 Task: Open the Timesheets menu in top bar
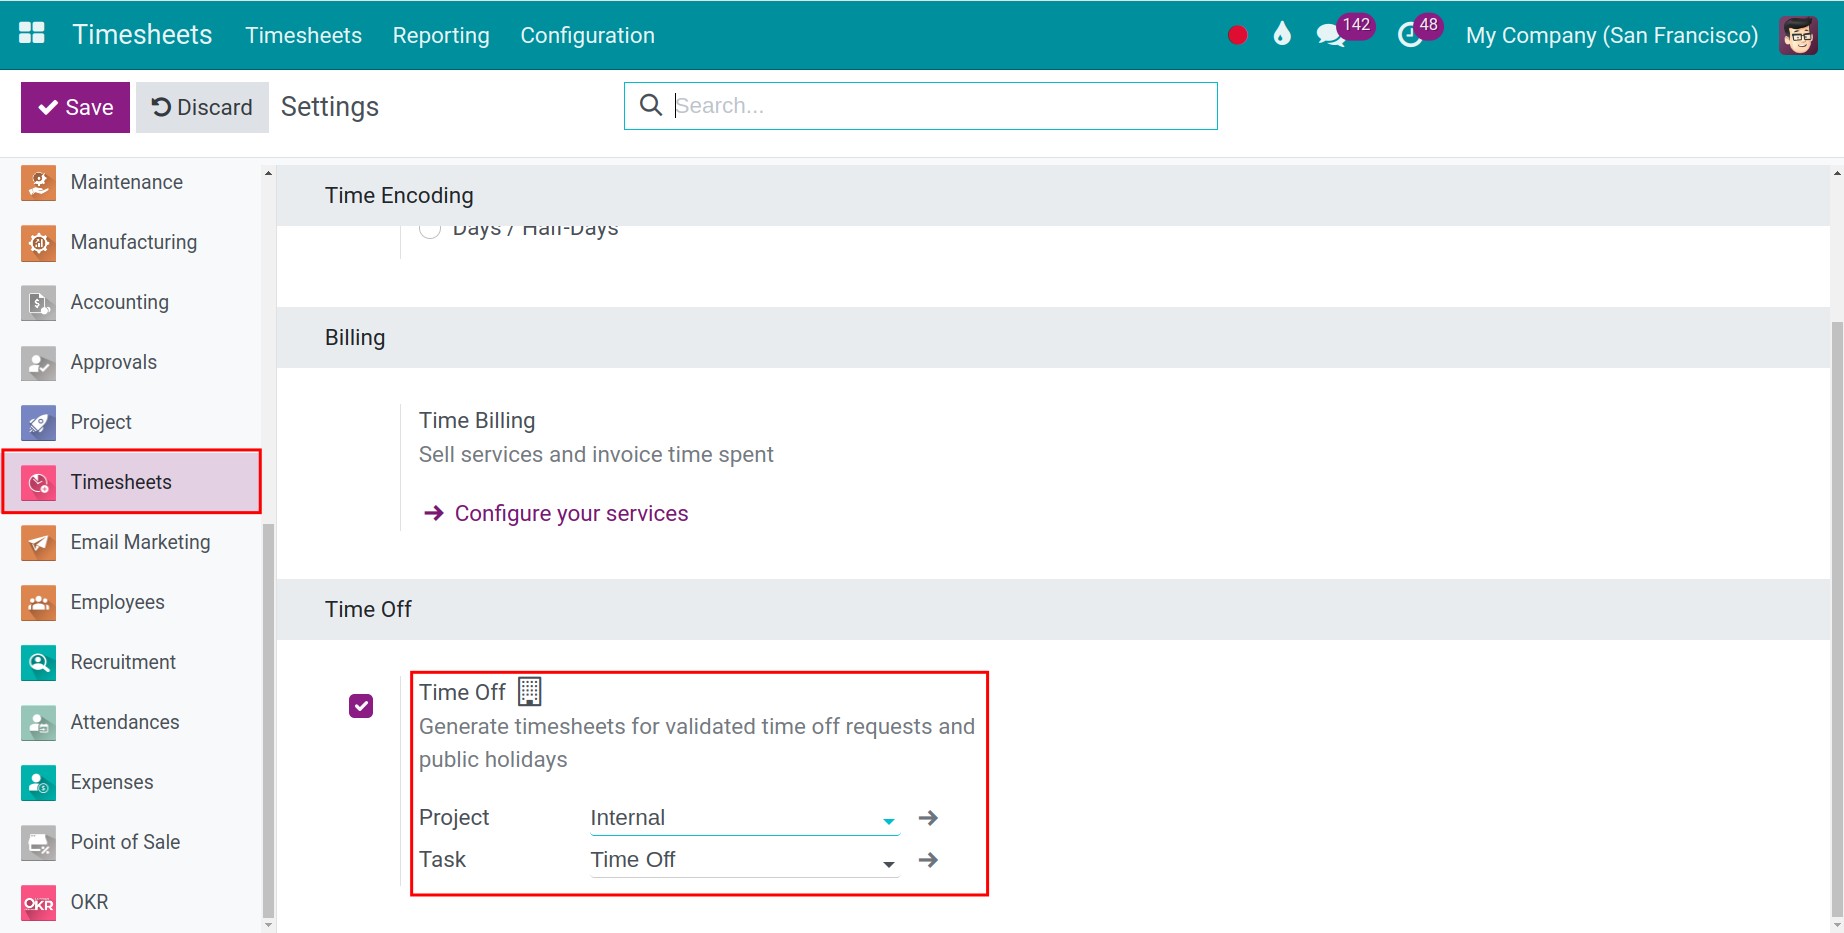pos(303,35)
